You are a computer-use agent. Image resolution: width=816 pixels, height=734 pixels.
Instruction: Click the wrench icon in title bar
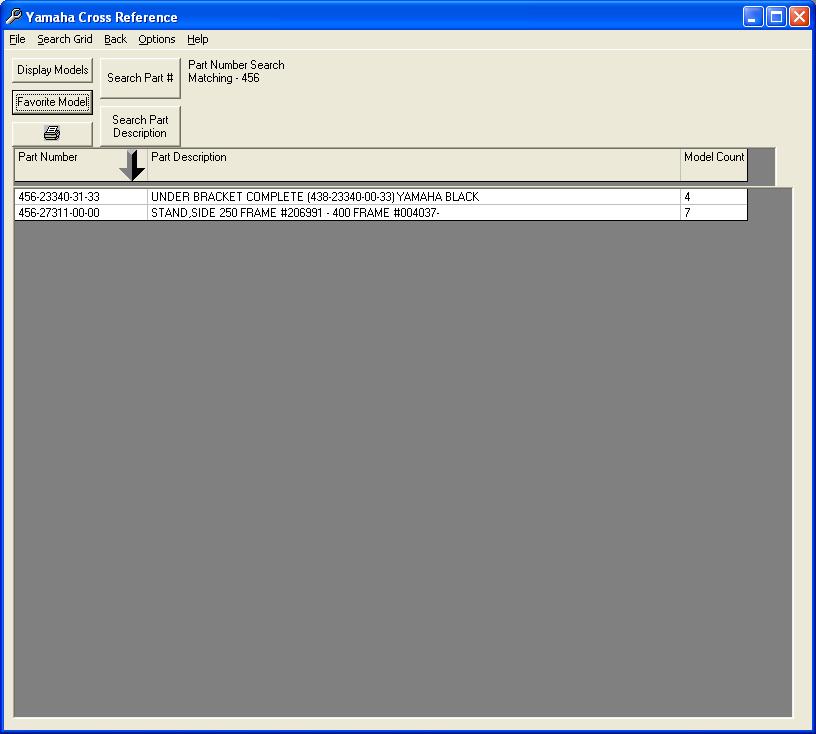tap(13, 17)
